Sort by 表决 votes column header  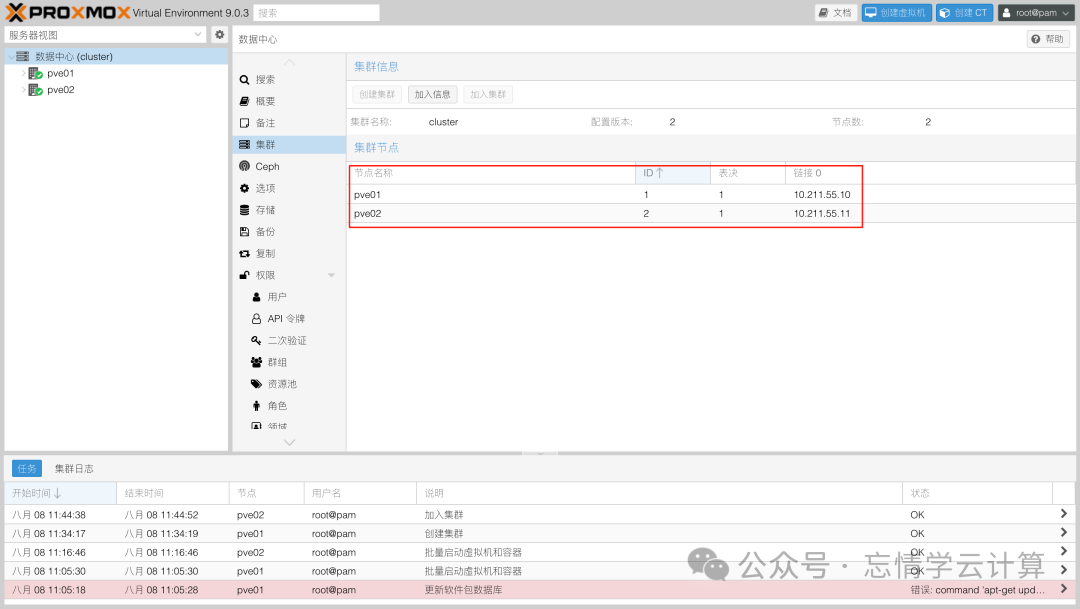(x=747, y=173)
